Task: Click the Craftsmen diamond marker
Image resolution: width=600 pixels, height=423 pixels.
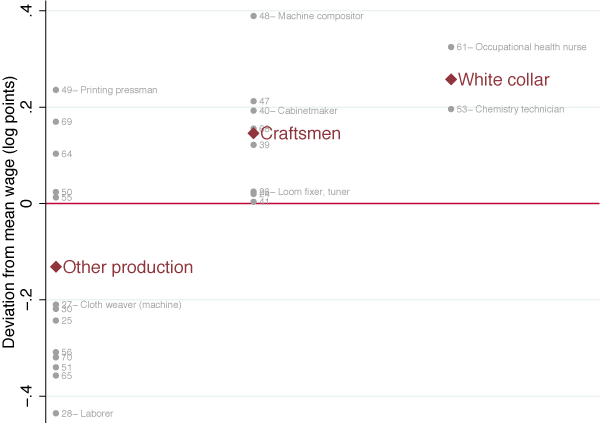Action: [254, 133]
